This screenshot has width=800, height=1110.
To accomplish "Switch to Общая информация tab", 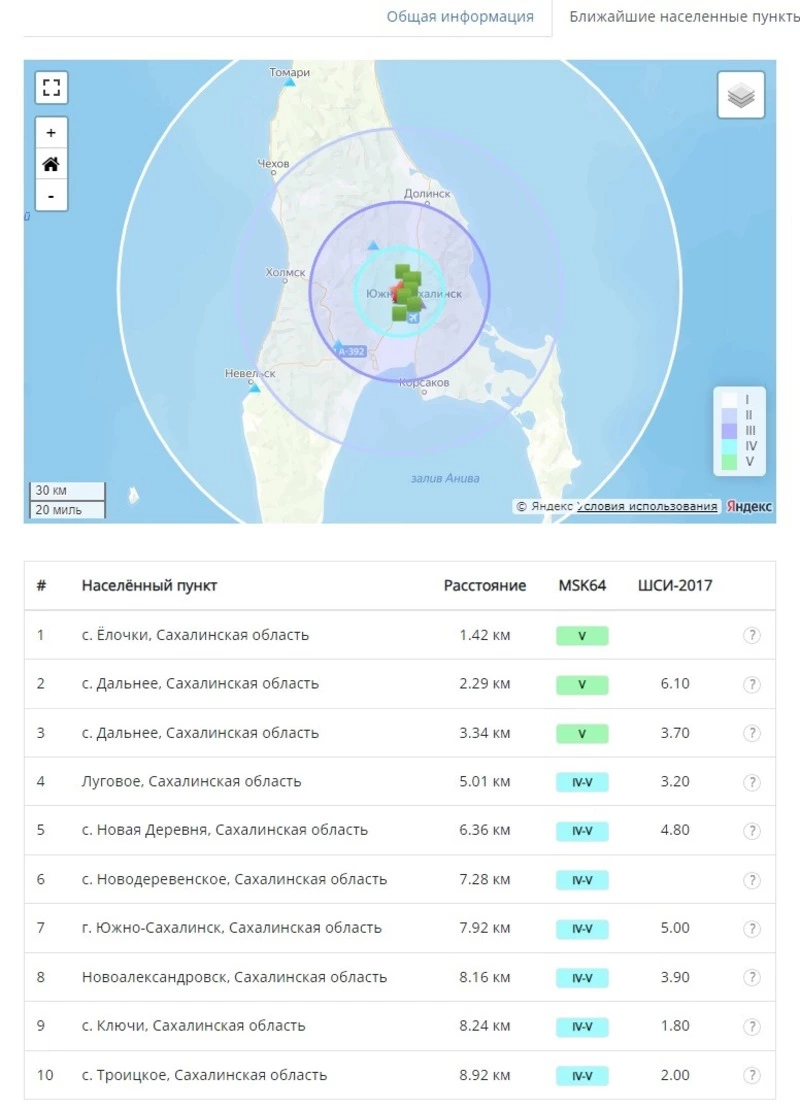I will [x=460, y=17].
